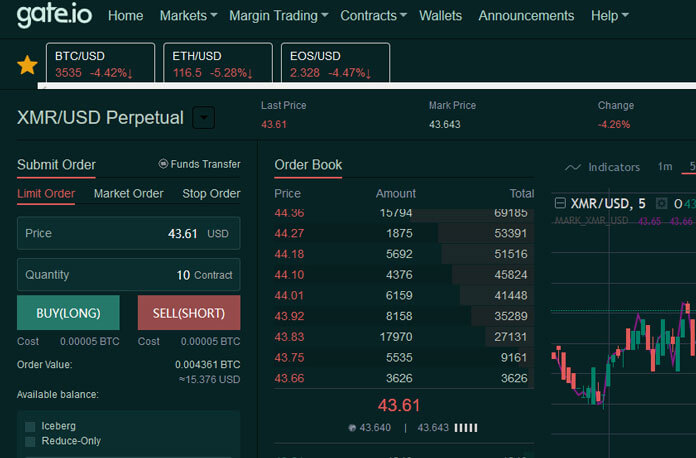Click order book price 44.10
This screenshot has width=696, height=458.
[x=289, y=275]
